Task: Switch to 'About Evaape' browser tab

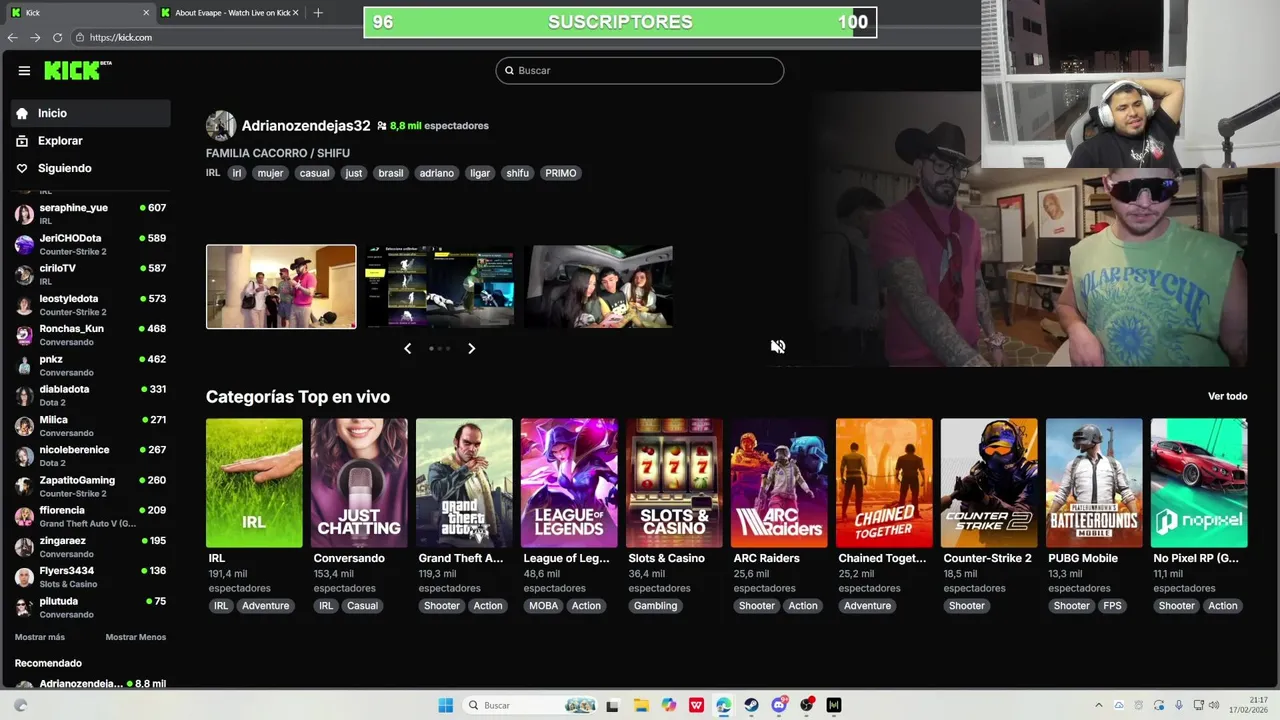Action: (x=229, y=13)
